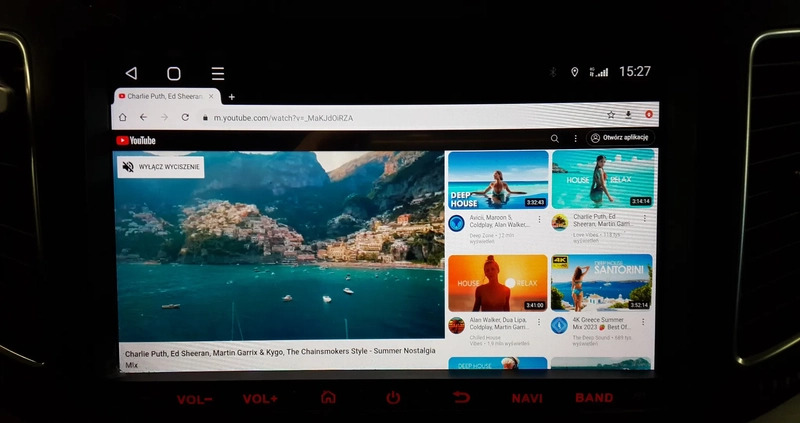Click the Chilled House Vibes channel avatar
800x423 pixels.
(x=457, y=326)
